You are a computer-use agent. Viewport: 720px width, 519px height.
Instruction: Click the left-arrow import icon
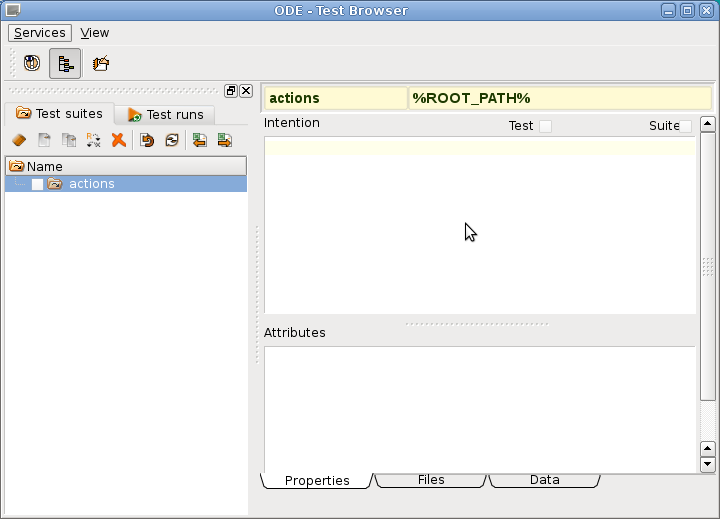click(200, 141)
